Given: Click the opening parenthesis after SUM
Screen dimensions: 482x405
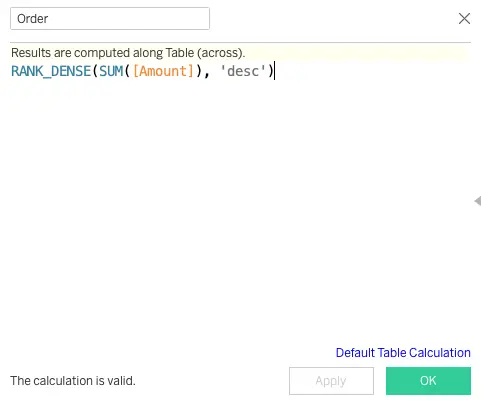Looking at the screenshot, I should pyautogui.click(x=127, y=71).
